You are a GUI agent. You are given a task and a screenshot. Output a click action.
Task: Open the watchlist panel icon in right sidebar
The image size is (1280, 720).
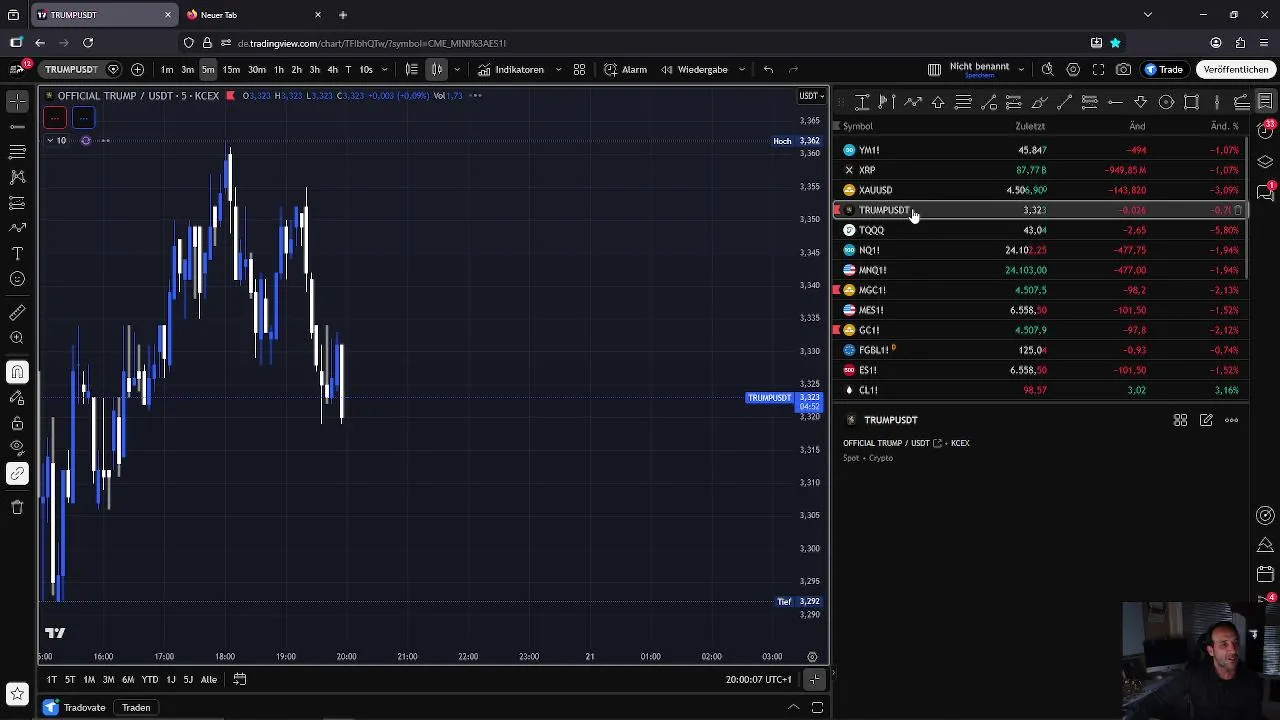point(1265,101)
